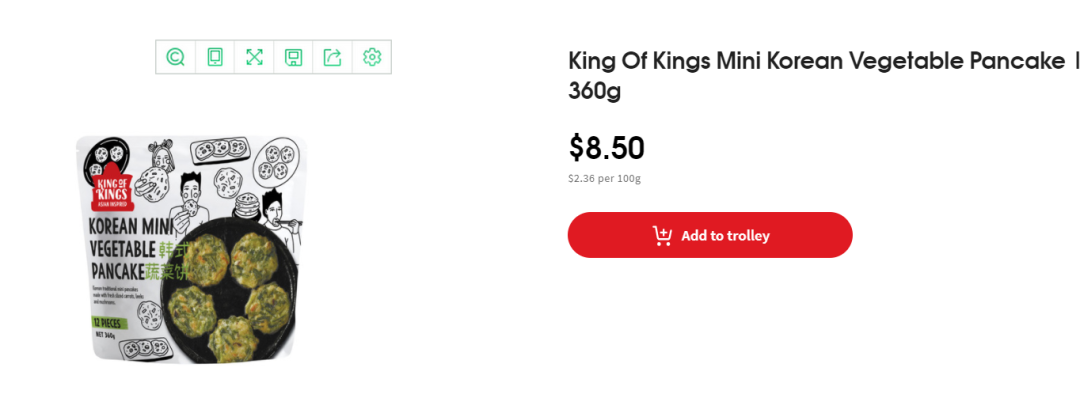The width and height of the screenshot is (1080, 394).
Task: Click the Add to trolley label text
Action: tap(725, 236)
